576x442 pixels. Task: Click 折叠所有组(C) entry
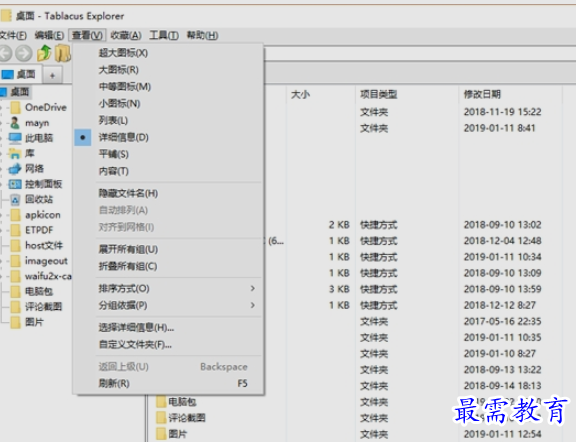tap(168, 266)
